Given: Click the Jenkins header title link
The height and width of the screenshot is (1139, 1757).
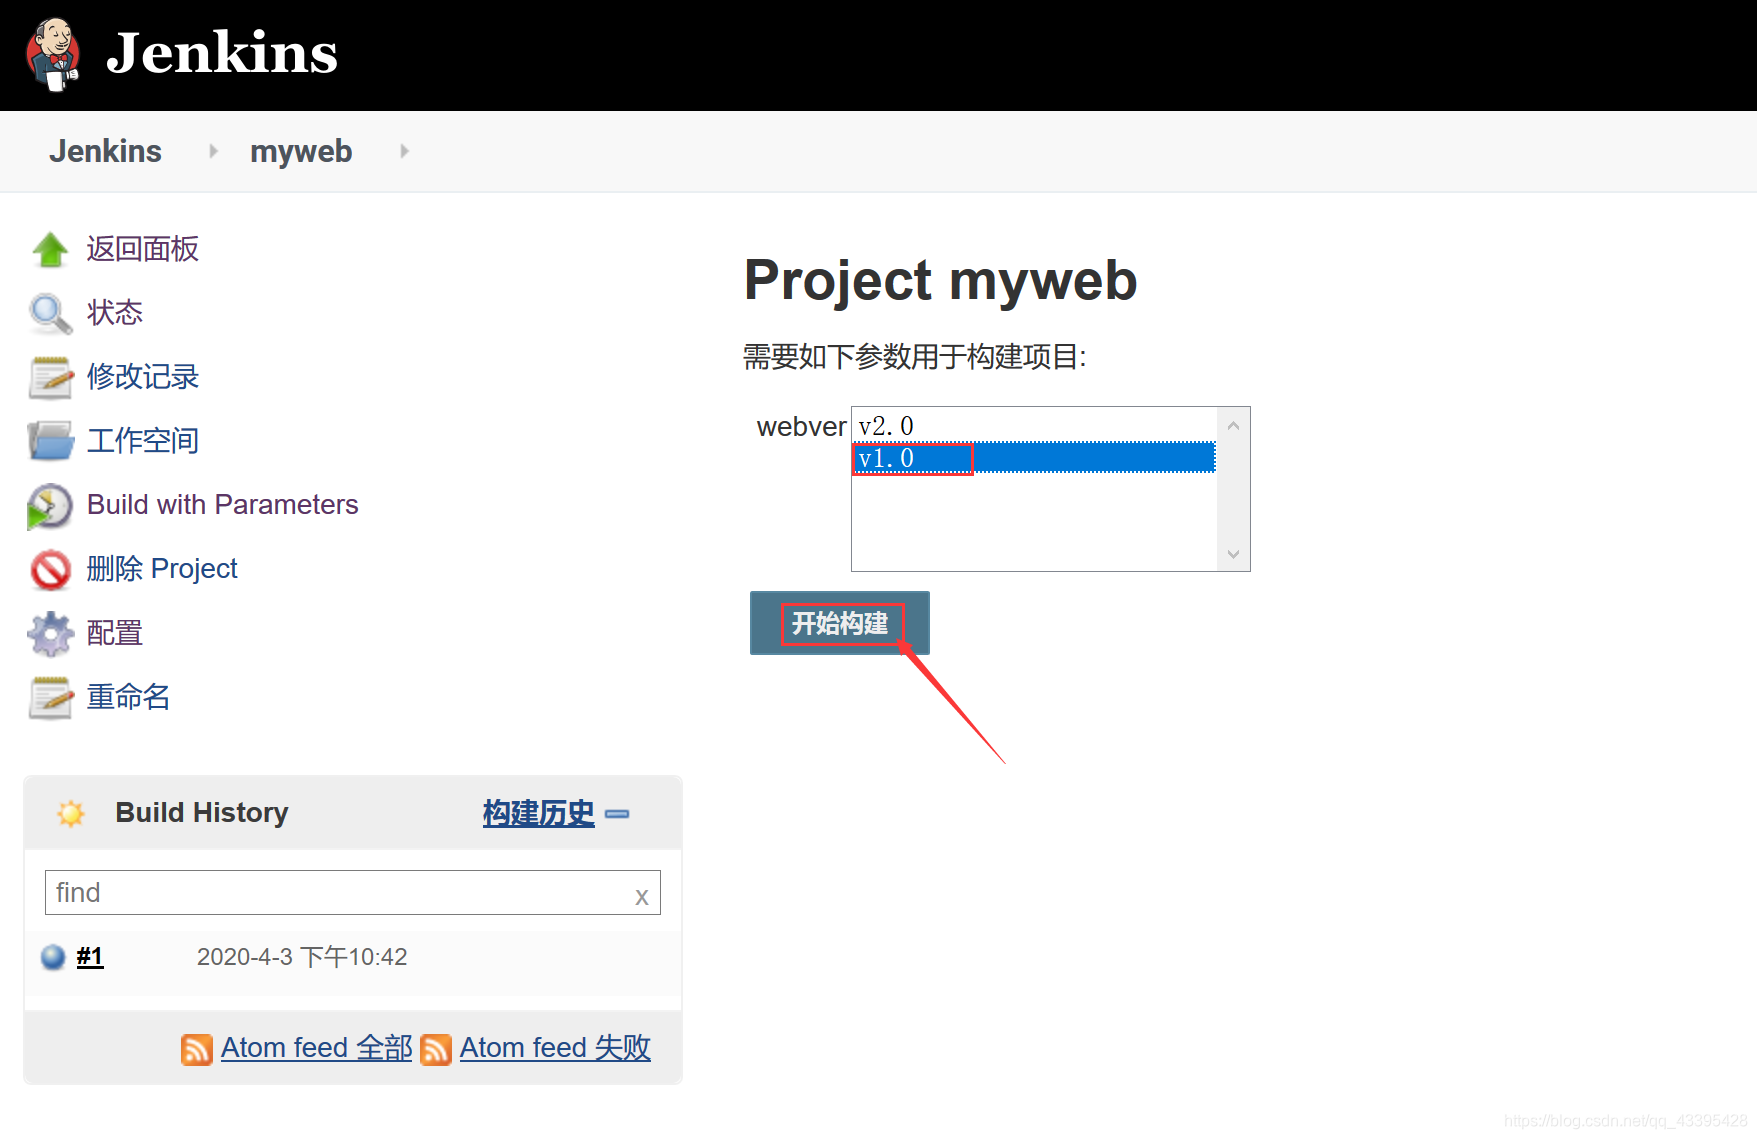Looking at the screenshot, I should click(x=222, y=53).
